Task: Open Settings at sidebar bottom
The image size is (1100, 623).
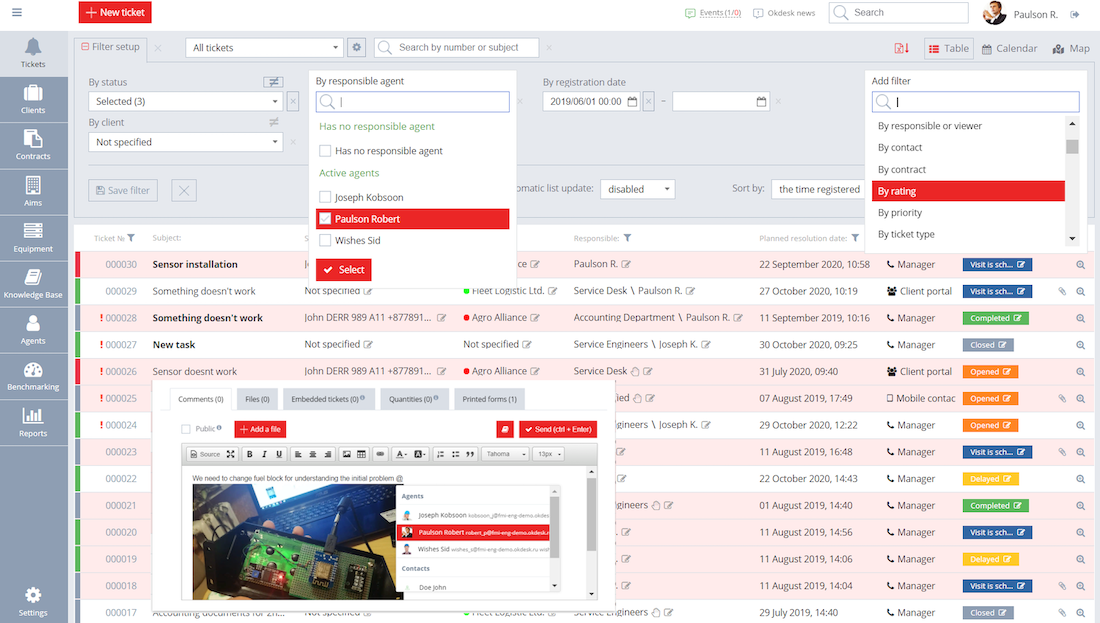Action: (33, 602)
